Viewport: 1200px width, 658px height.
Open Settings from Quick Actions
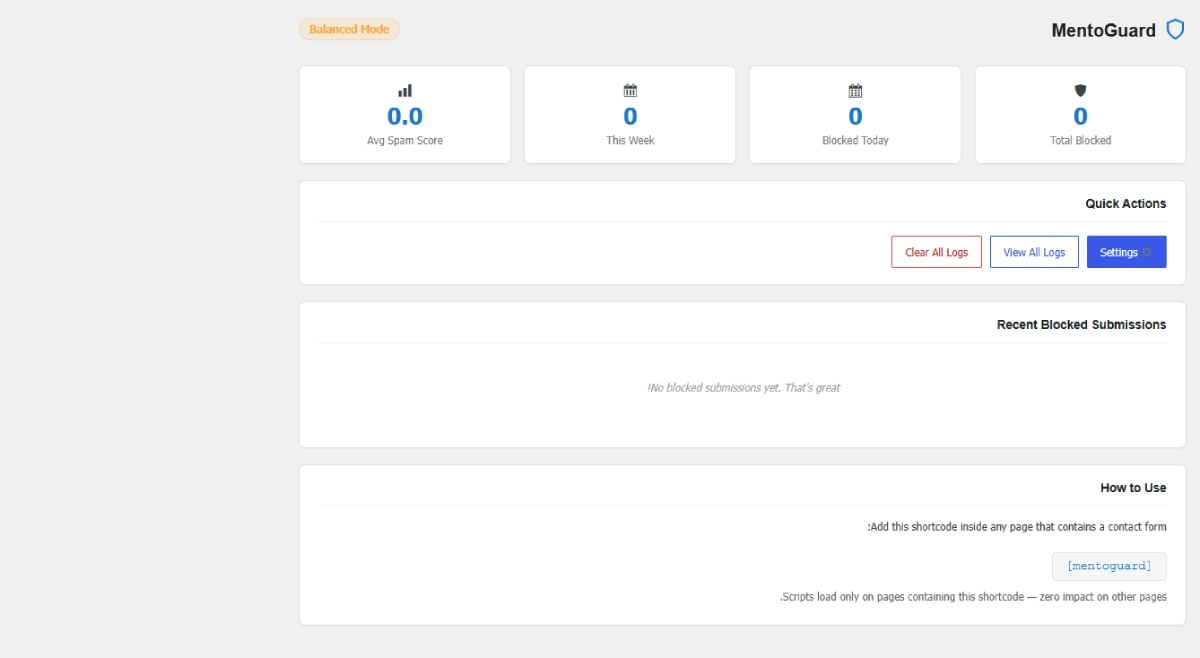[1127, 252]
